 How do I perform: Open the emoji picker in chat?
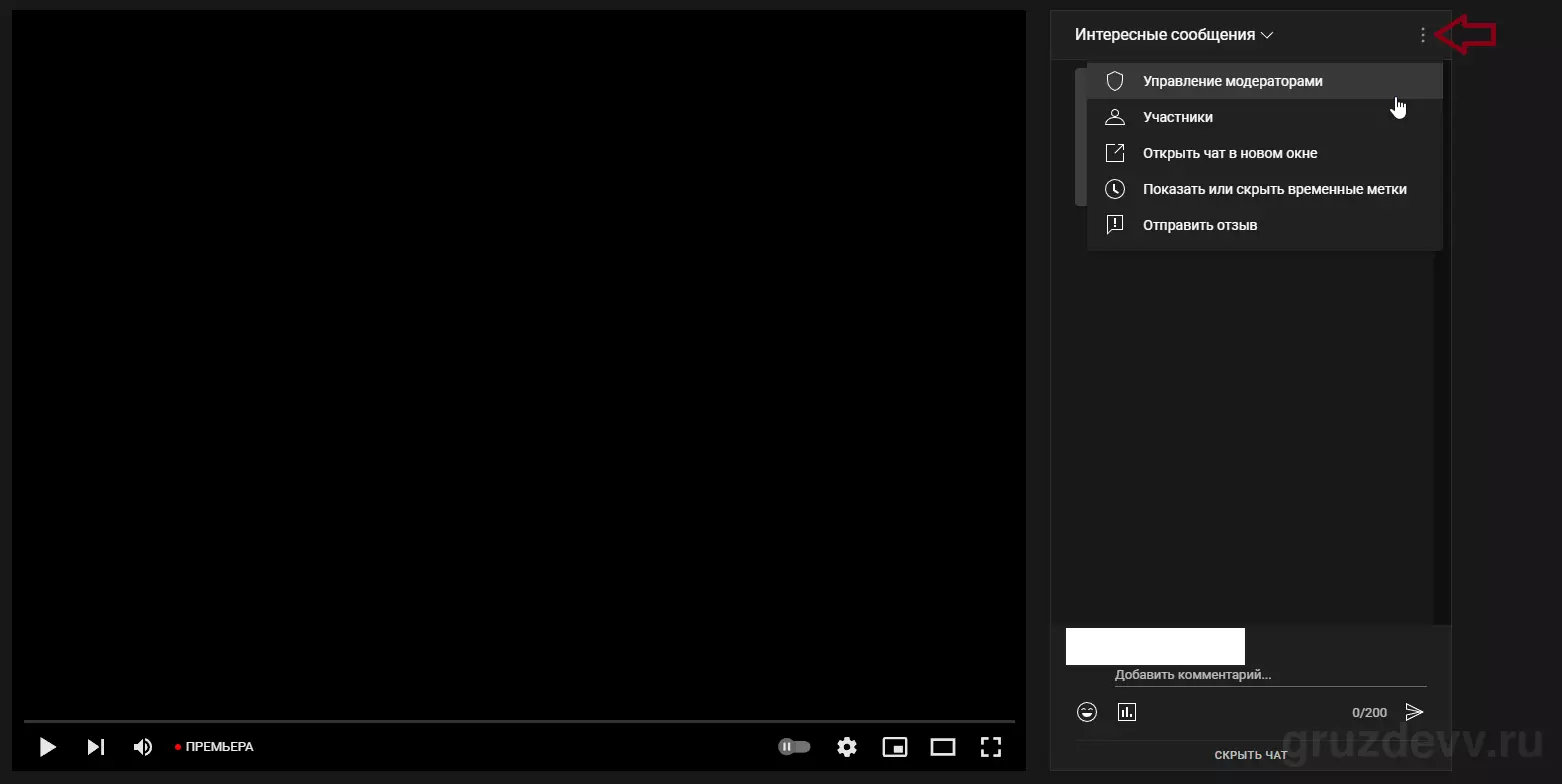pos(1087,712)
